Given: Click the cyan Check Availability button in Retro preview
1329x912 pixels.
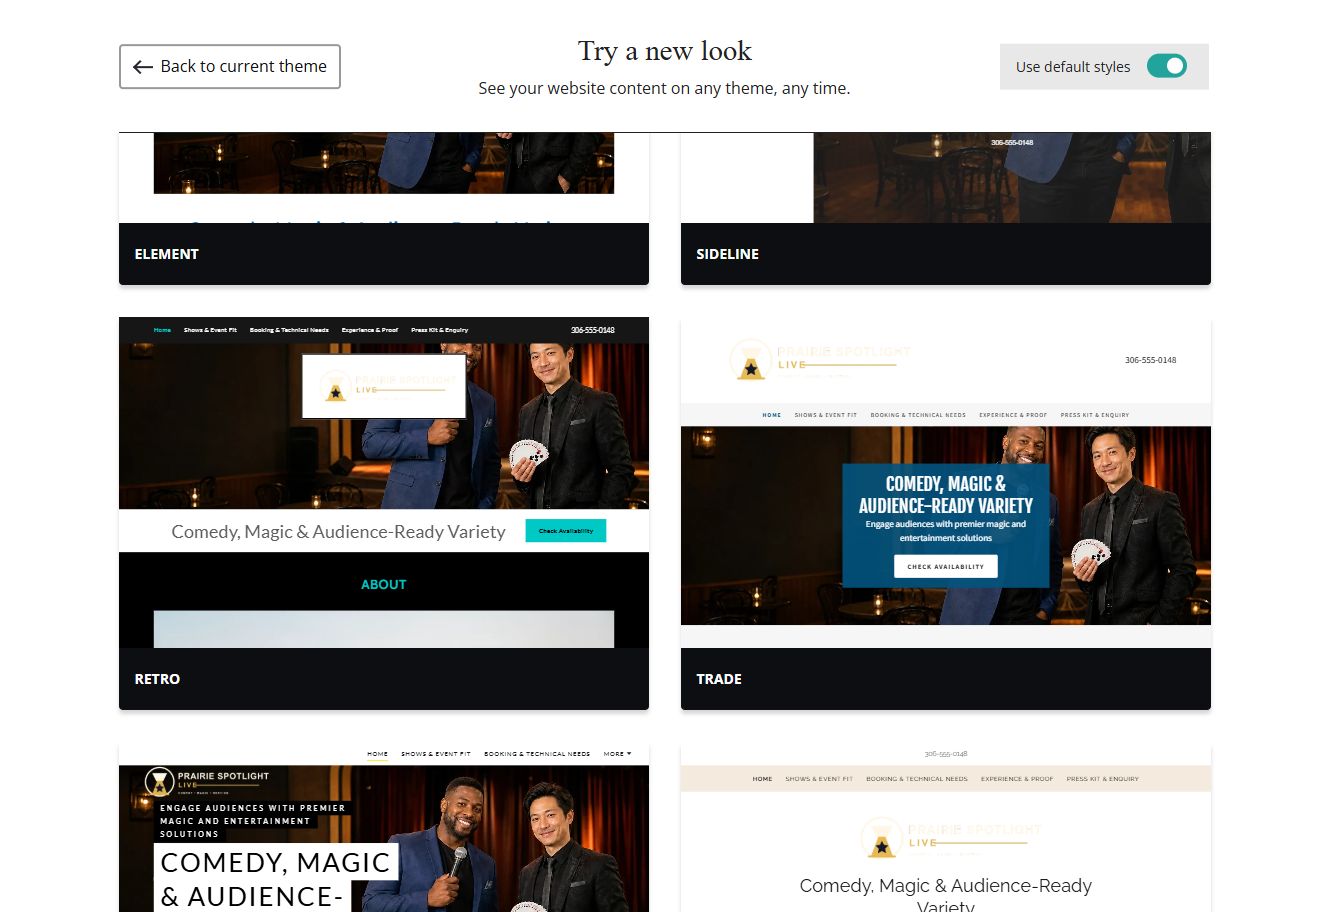Looking at the screenshot, I should click(x=566, y=531).
